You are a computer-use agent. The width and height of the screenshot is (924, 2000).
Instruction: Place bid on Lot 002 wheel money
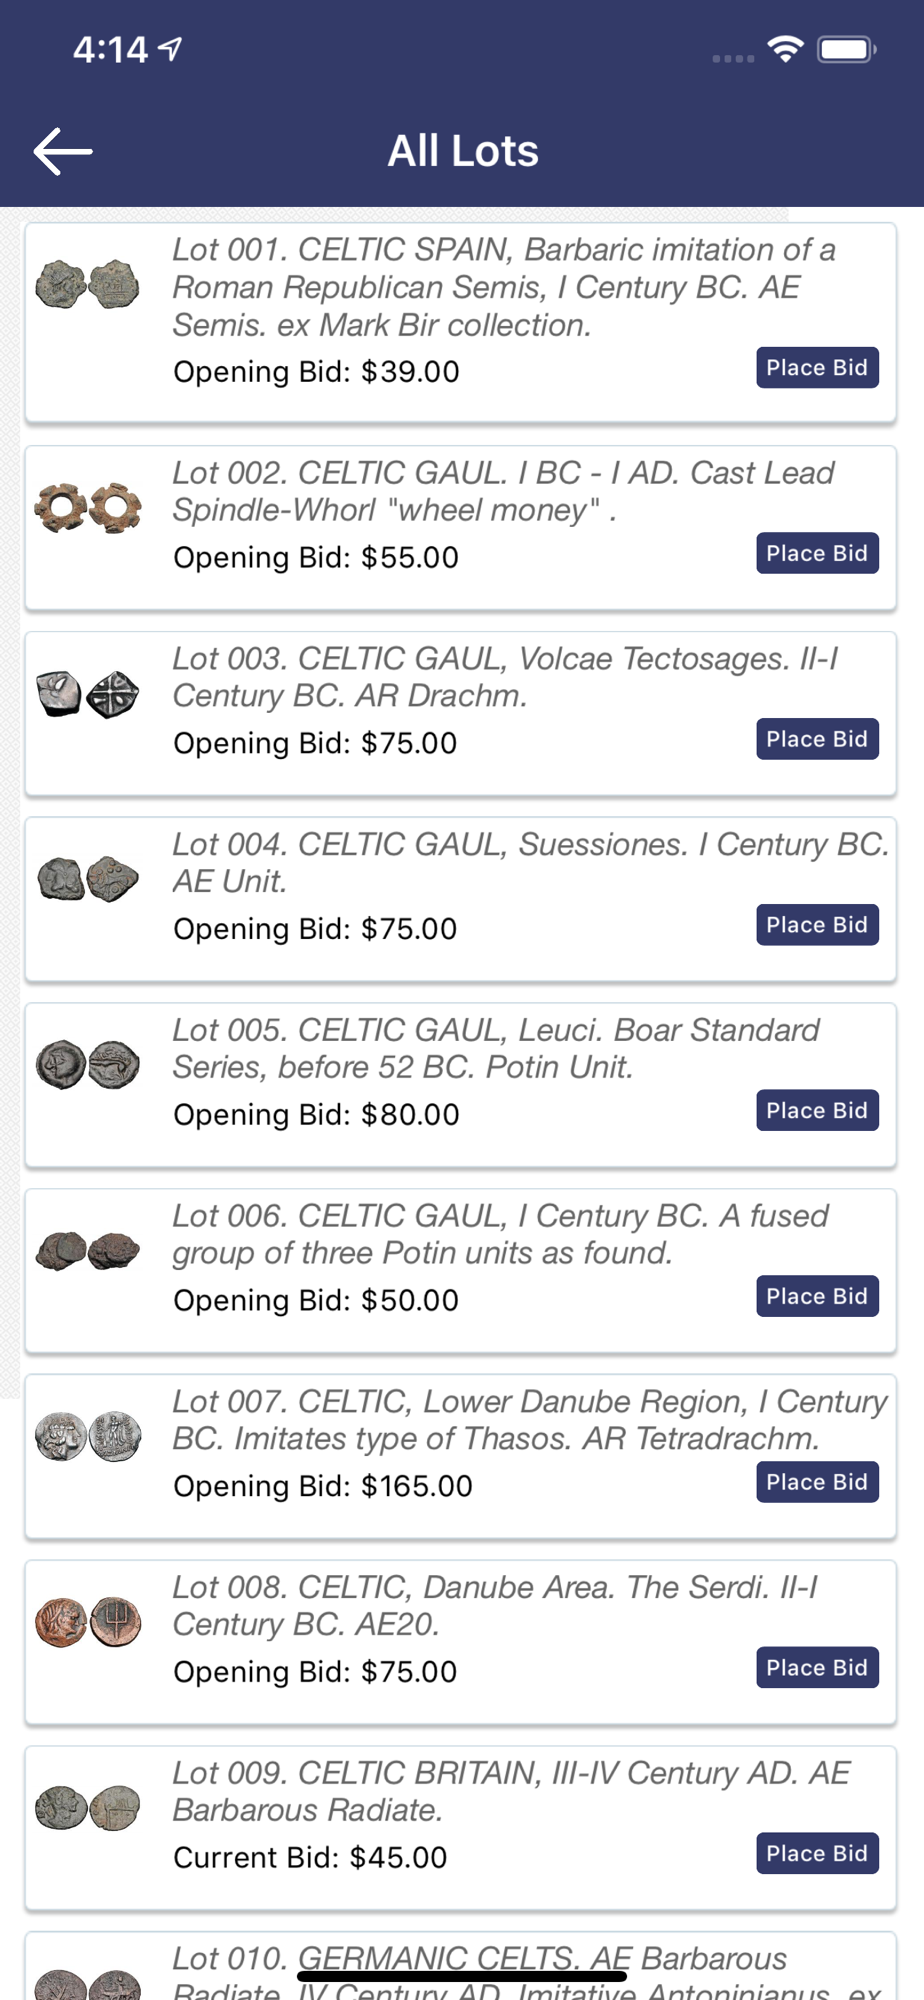pyautogui.click(x=817, y=554)
